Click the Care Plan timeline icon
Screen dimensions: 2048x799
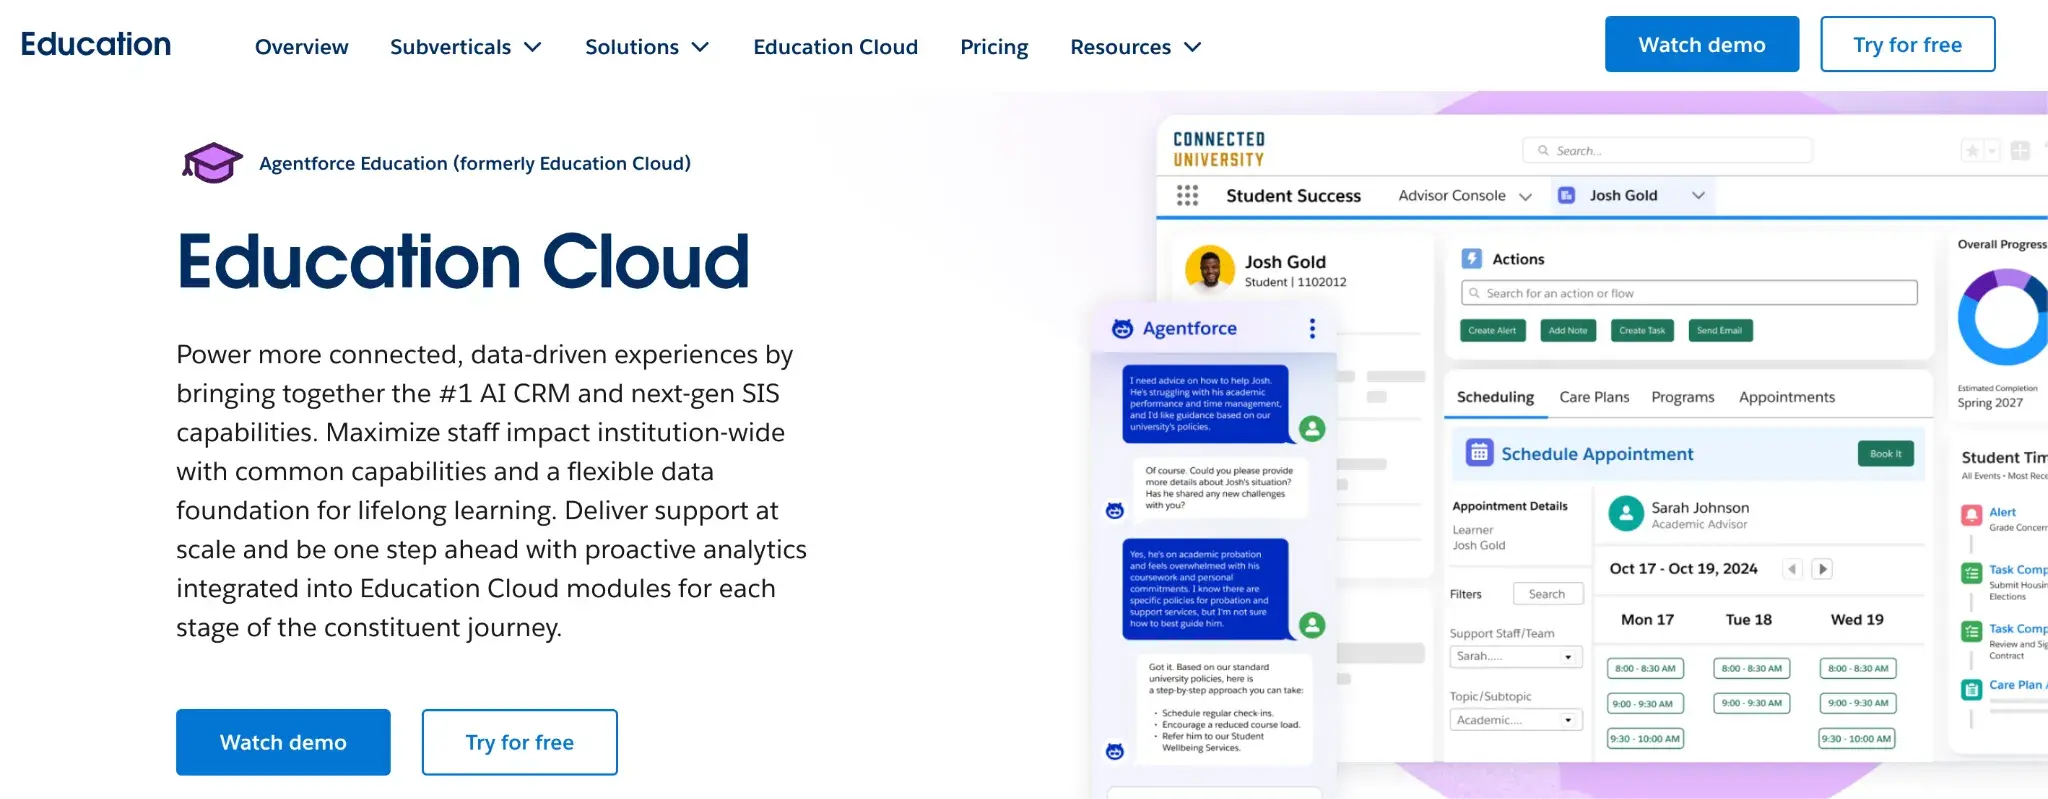click(1971, 689)
